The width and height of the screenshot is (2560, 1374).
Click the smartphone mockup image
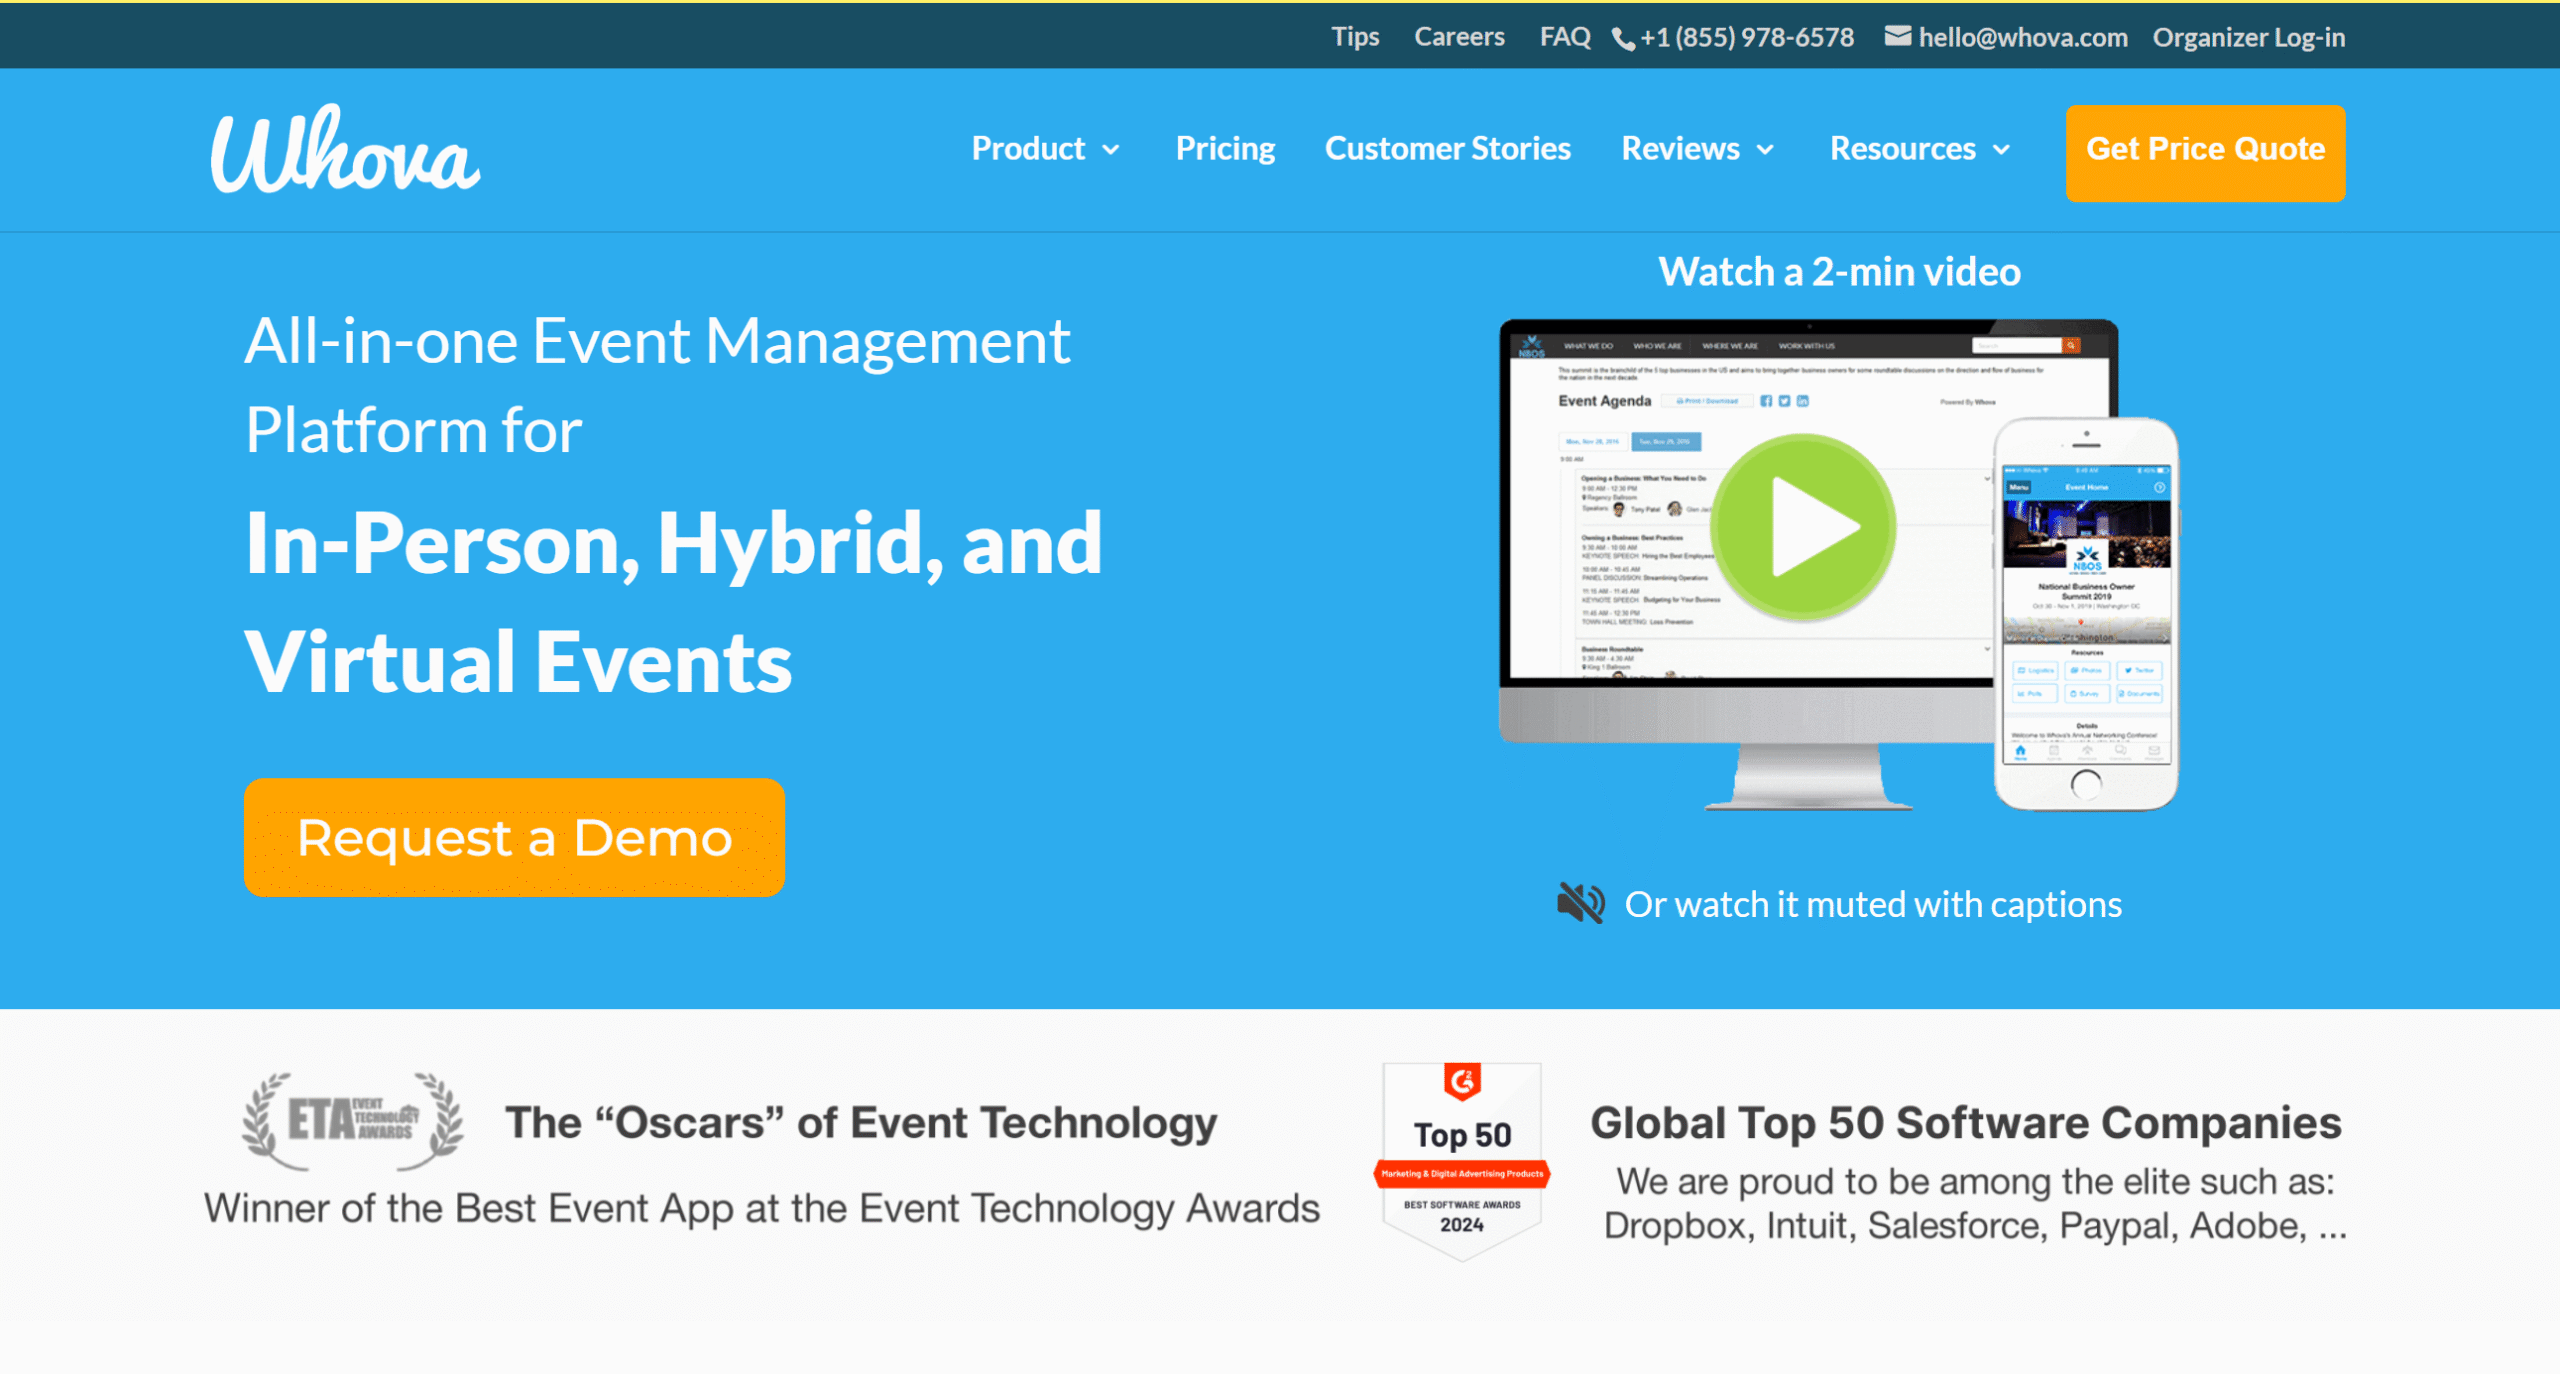[2086, 613]
